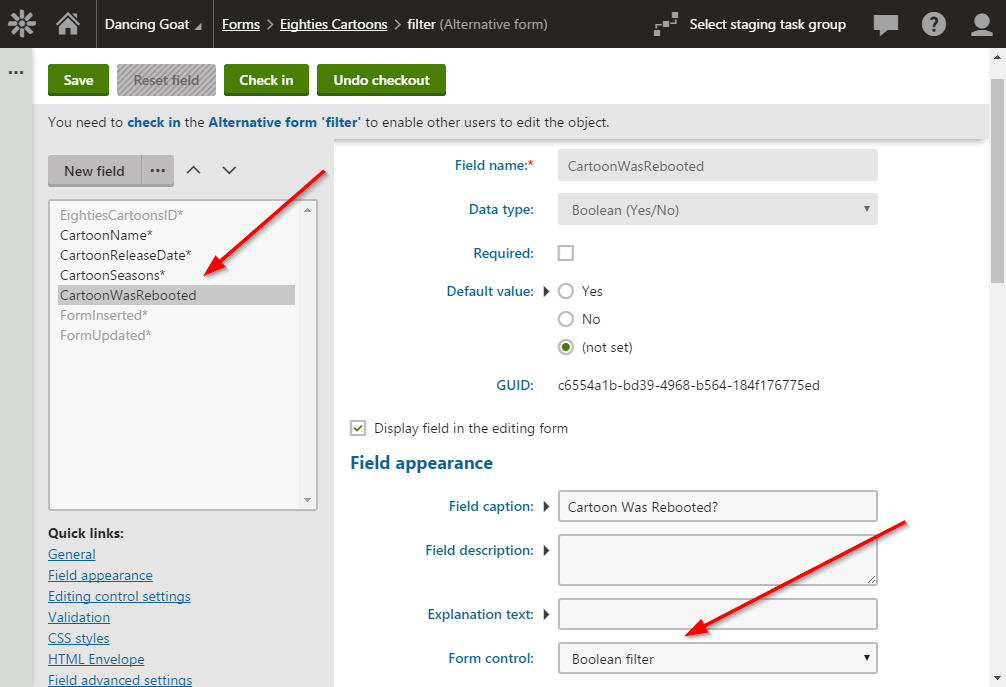Click the staging task group icon
The height and width of the screenshot is (687, 1006).
click(x=665, y=24)
